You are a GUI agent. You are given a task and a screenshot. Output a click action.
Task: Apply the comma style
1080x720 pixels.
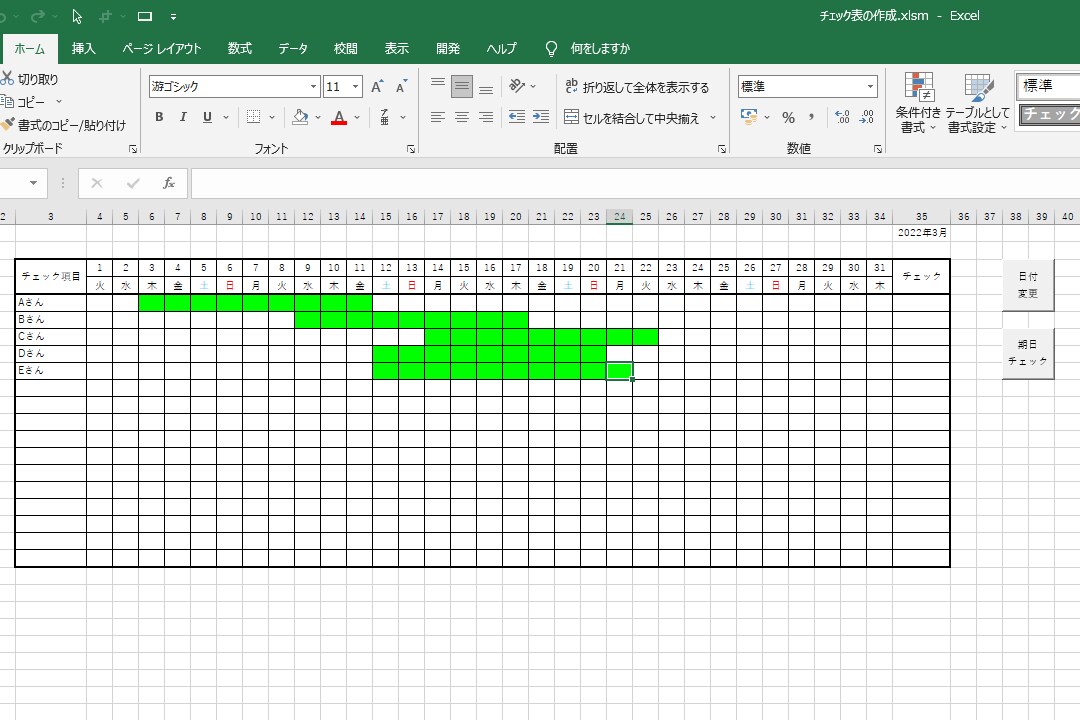811,116
